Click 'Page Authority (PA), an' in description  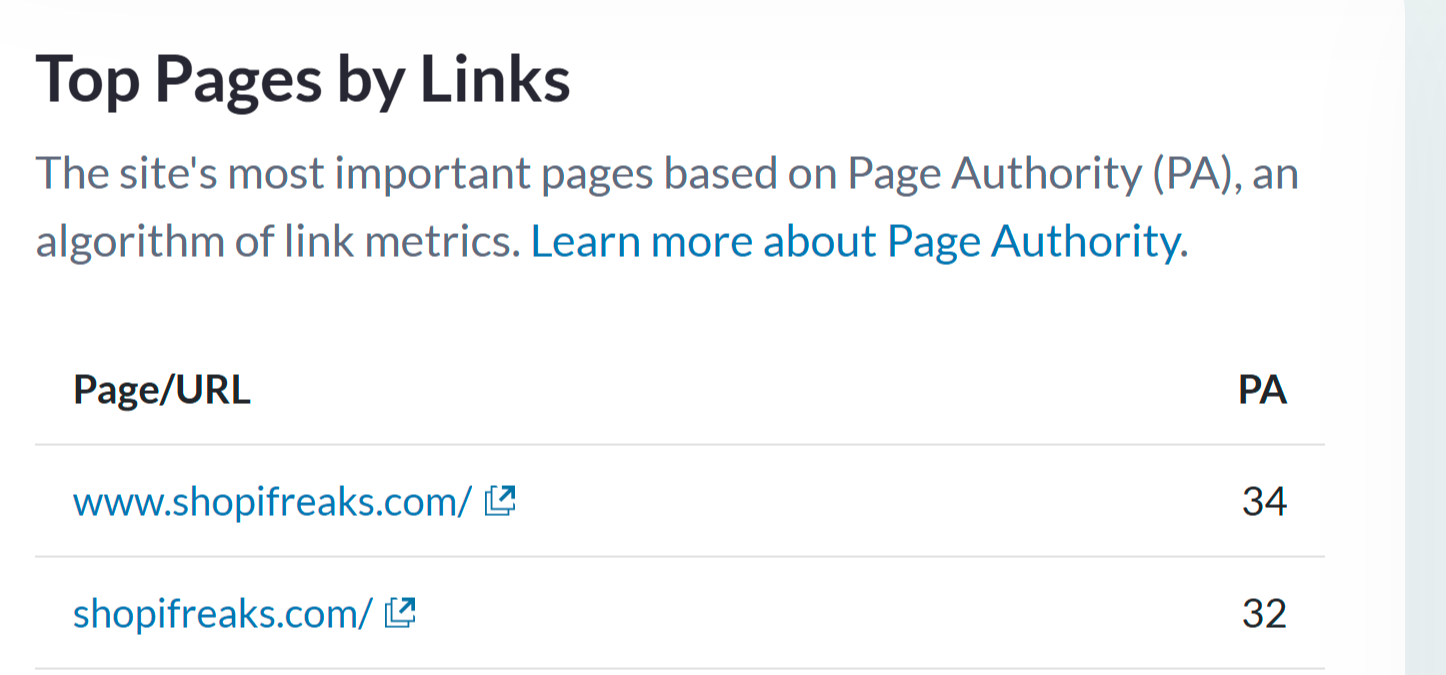1073,174
